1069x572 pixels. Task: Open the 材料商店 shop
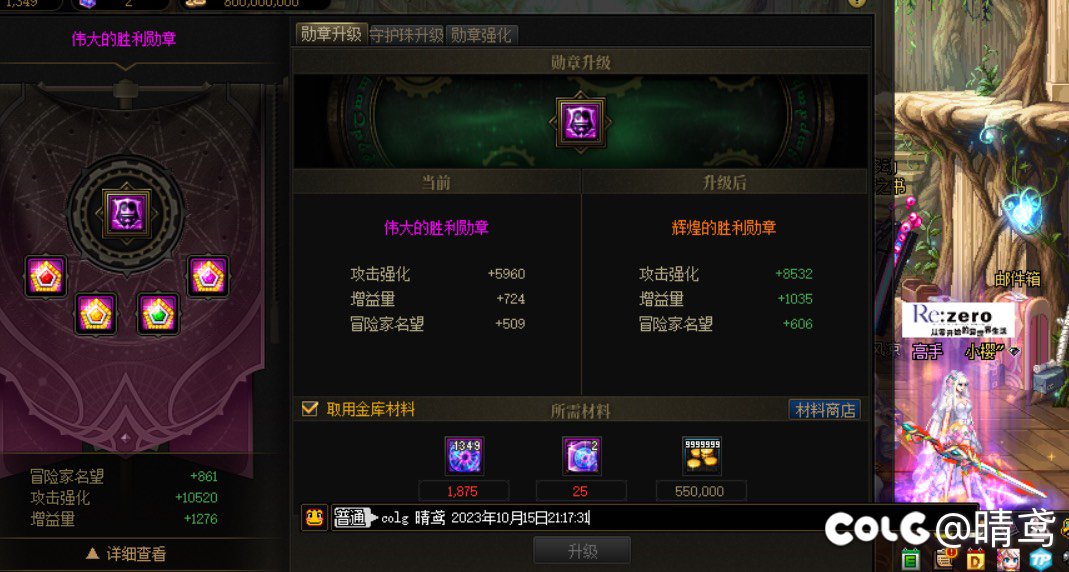[824, 410]
